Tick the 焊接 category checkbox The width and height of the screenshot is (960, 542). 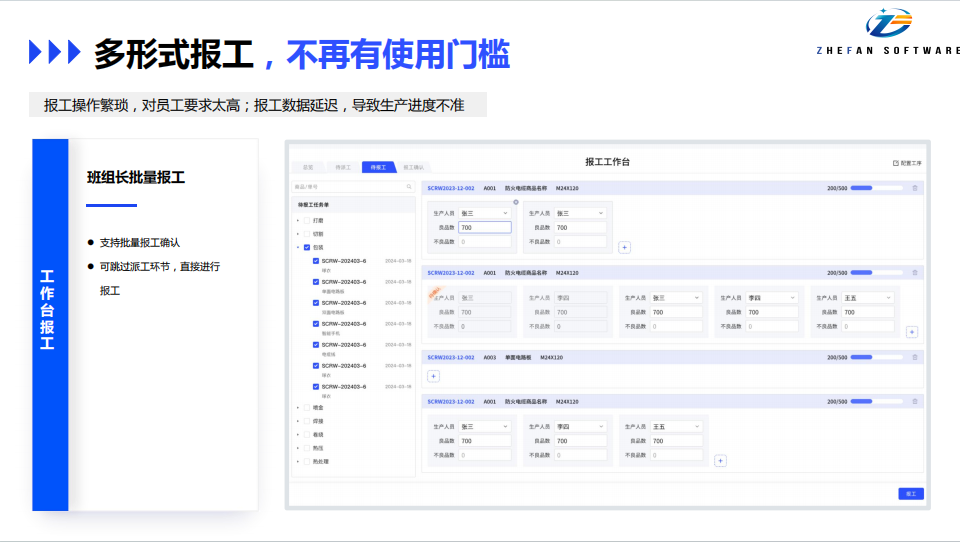pos(307,421)
